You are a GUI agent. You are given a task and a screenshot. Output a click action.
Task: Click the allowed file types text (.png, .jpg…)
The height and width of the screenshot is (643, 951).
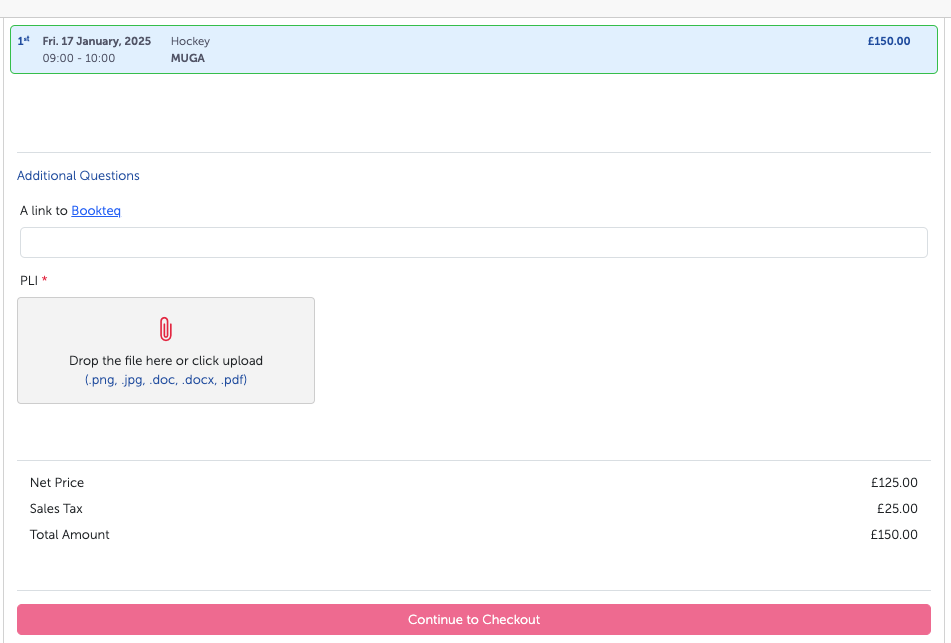tap(166, 380)
